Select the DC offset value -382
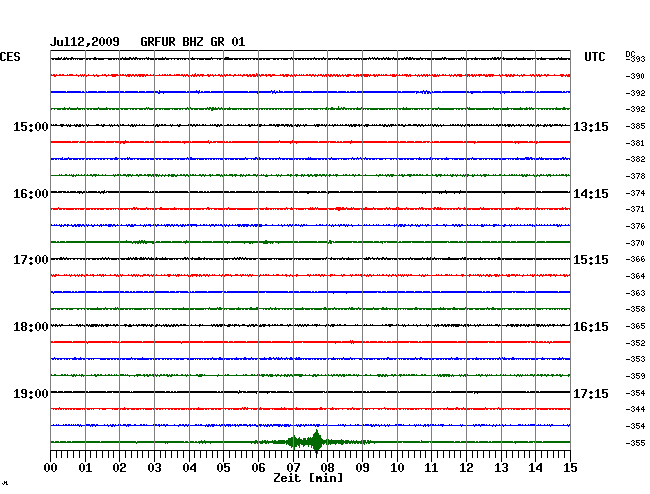This screenshot has width=650, height=494. (x=635, y=159)
